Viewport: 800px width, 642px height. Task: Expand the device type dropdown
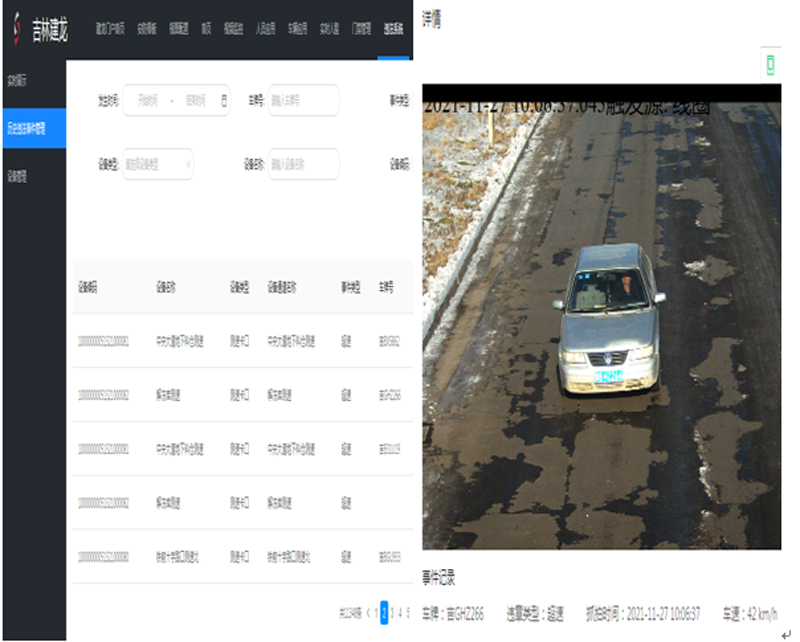click(x=158, y=164)
